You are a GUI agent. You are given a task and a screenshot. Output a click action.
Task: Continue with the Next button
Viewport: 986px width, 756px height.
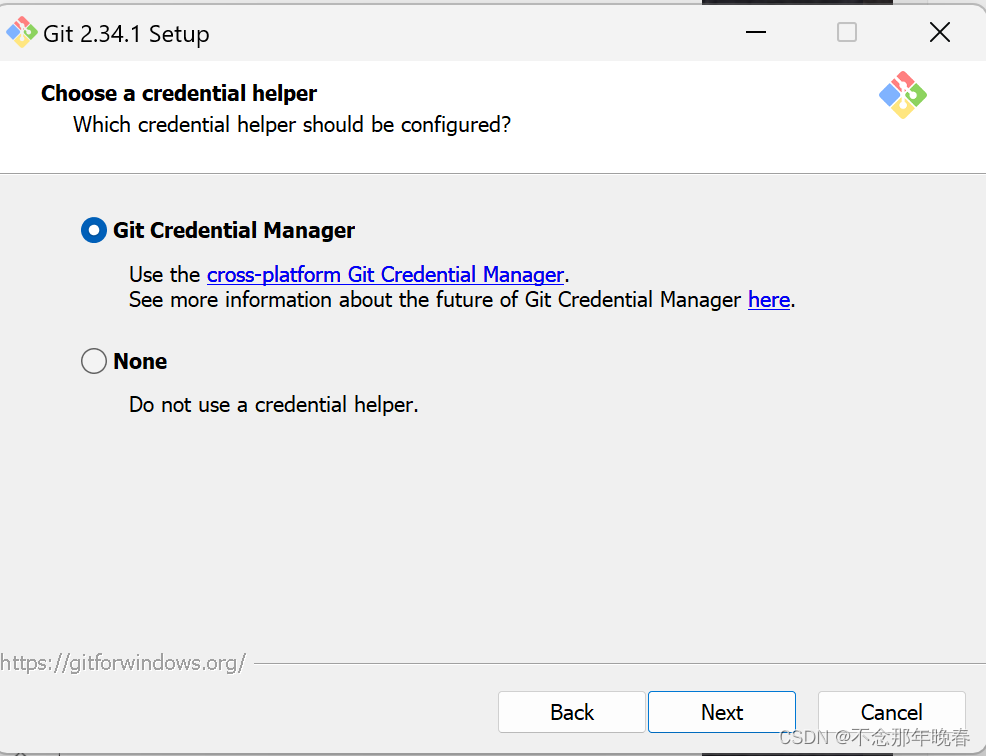click(x=722, y=712)
